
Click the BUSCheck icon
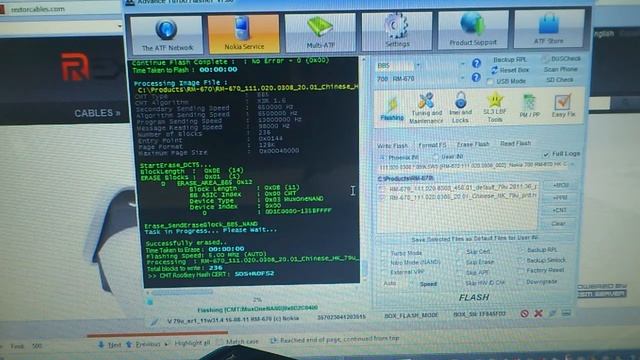click(x=545, y=59)
